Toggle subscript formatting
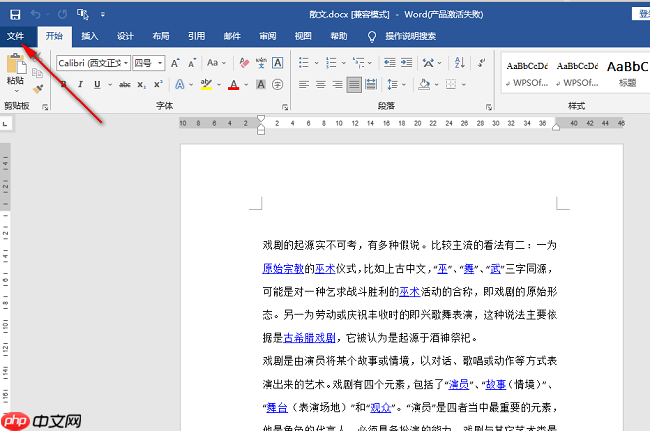This screenshot has width=650, height=431. click(141, 85)
